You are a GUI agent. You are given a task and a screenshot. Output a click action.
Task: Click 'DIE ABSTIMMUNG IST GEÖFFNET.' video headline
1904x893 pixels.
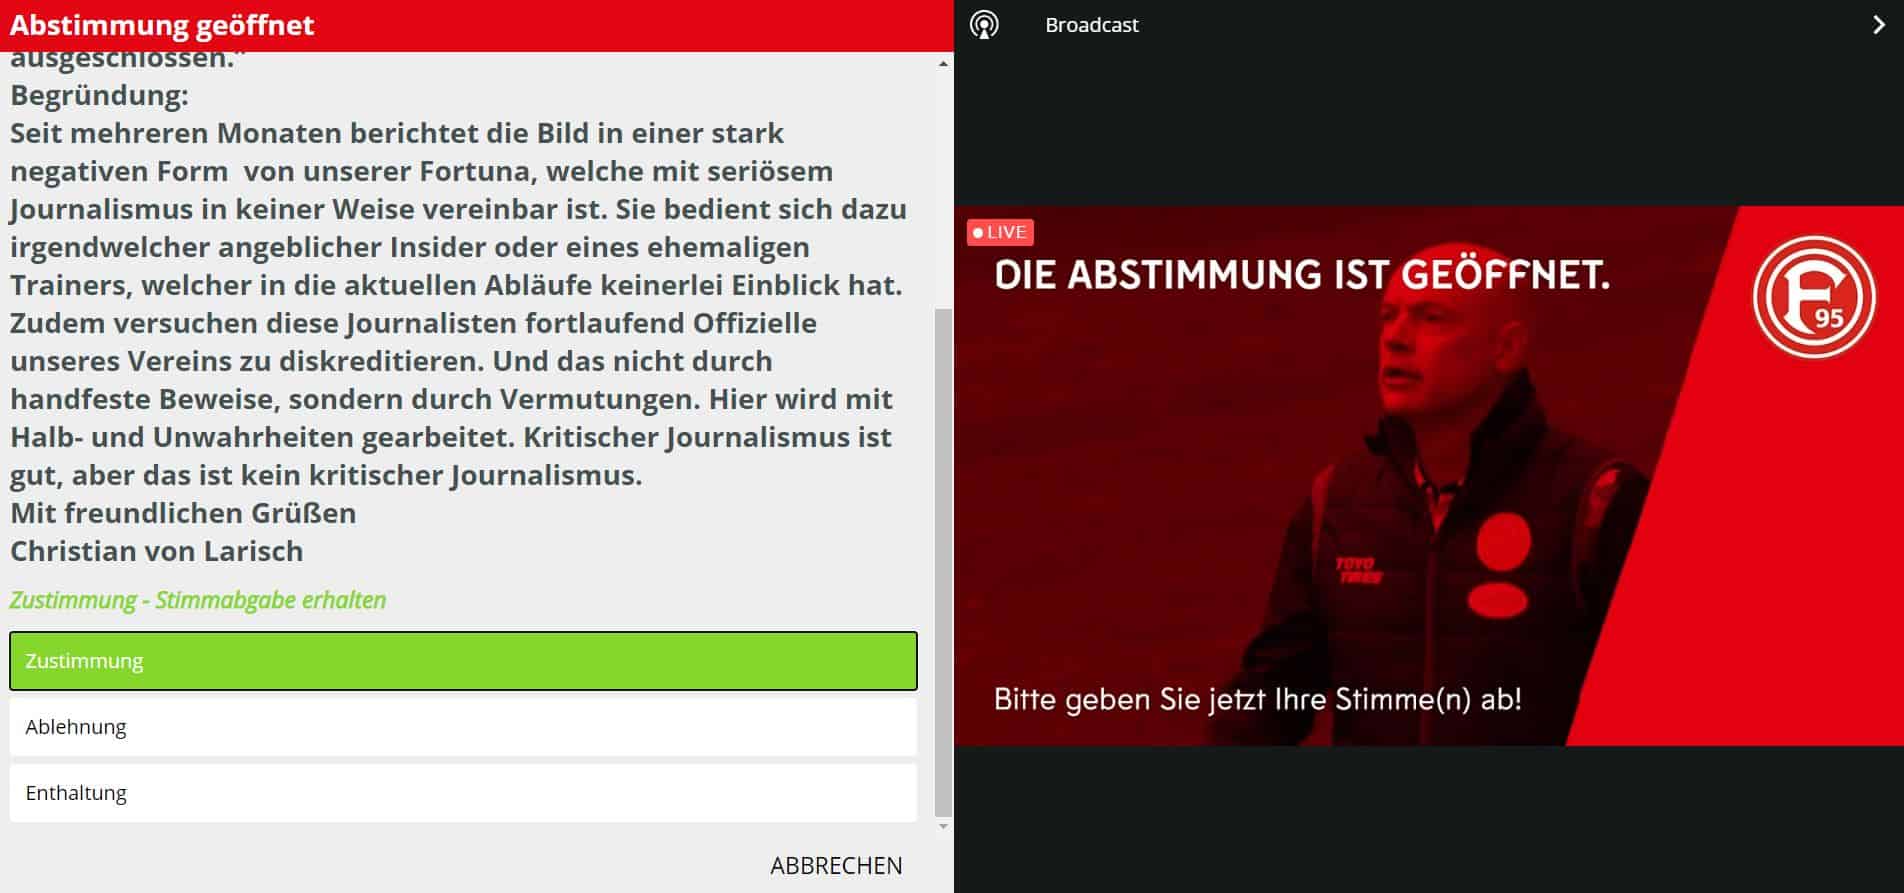click(1302, 274)
